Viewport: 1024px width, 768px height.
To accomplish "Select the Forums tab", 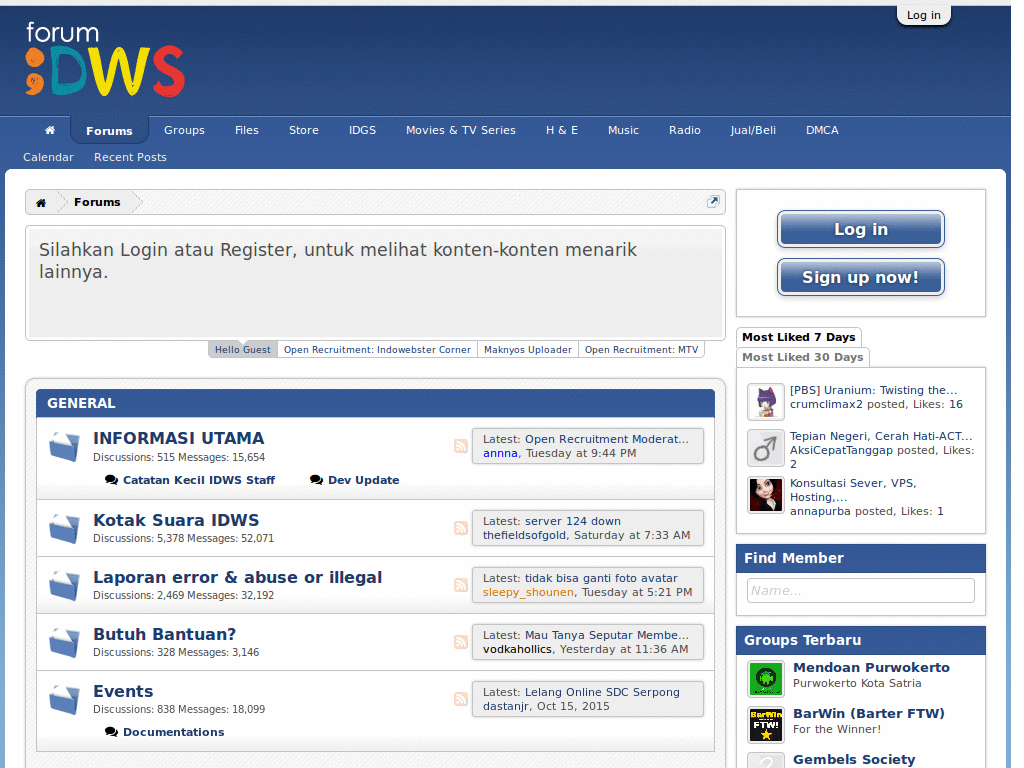I will [x=109, y=131].
